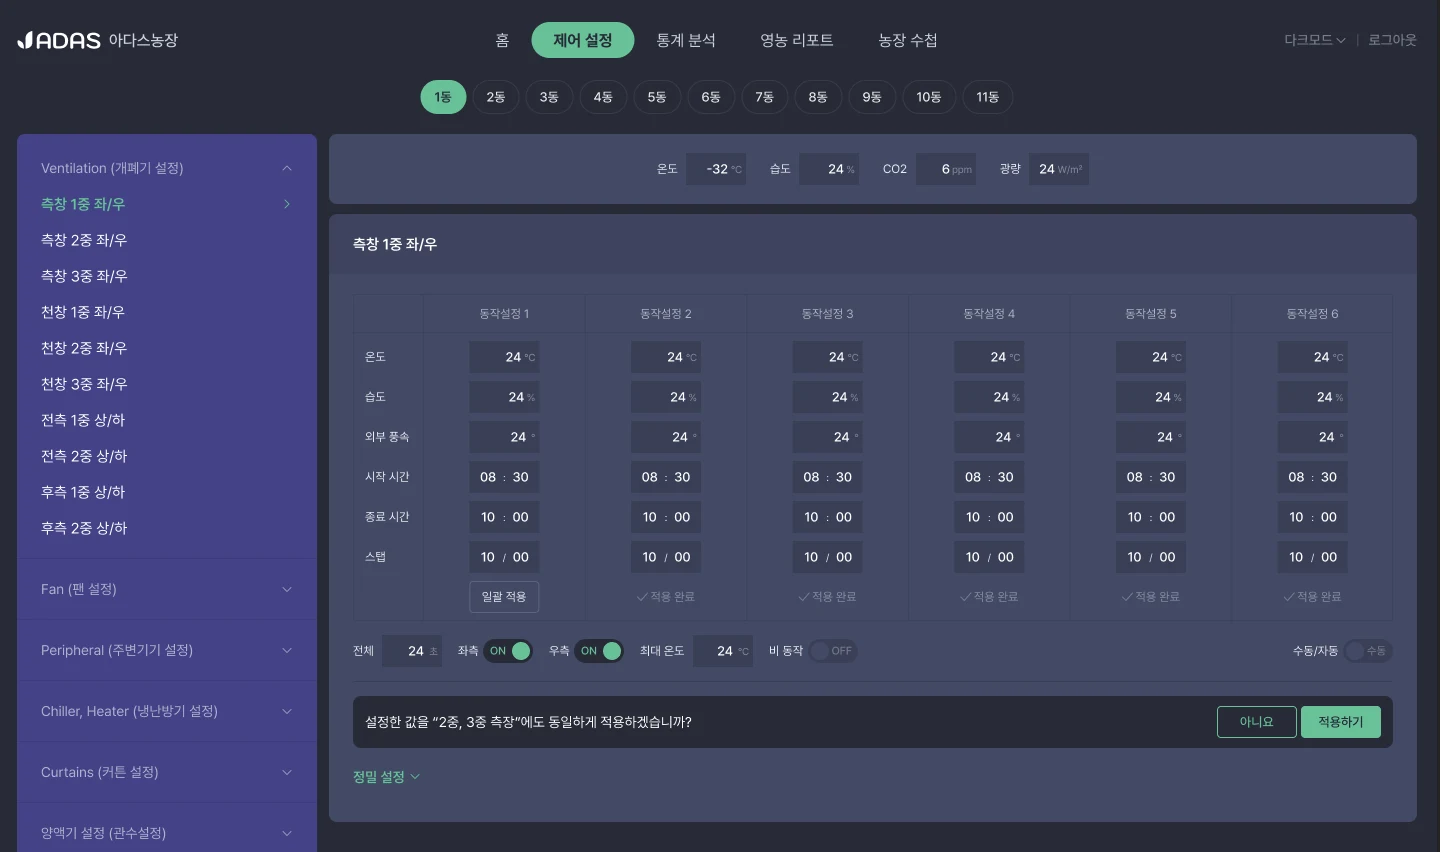1440x852 pixels.
Task: Expand Peripheral (주변기기 설정) section
Action: pyautogui.click(x=167, y=650)
